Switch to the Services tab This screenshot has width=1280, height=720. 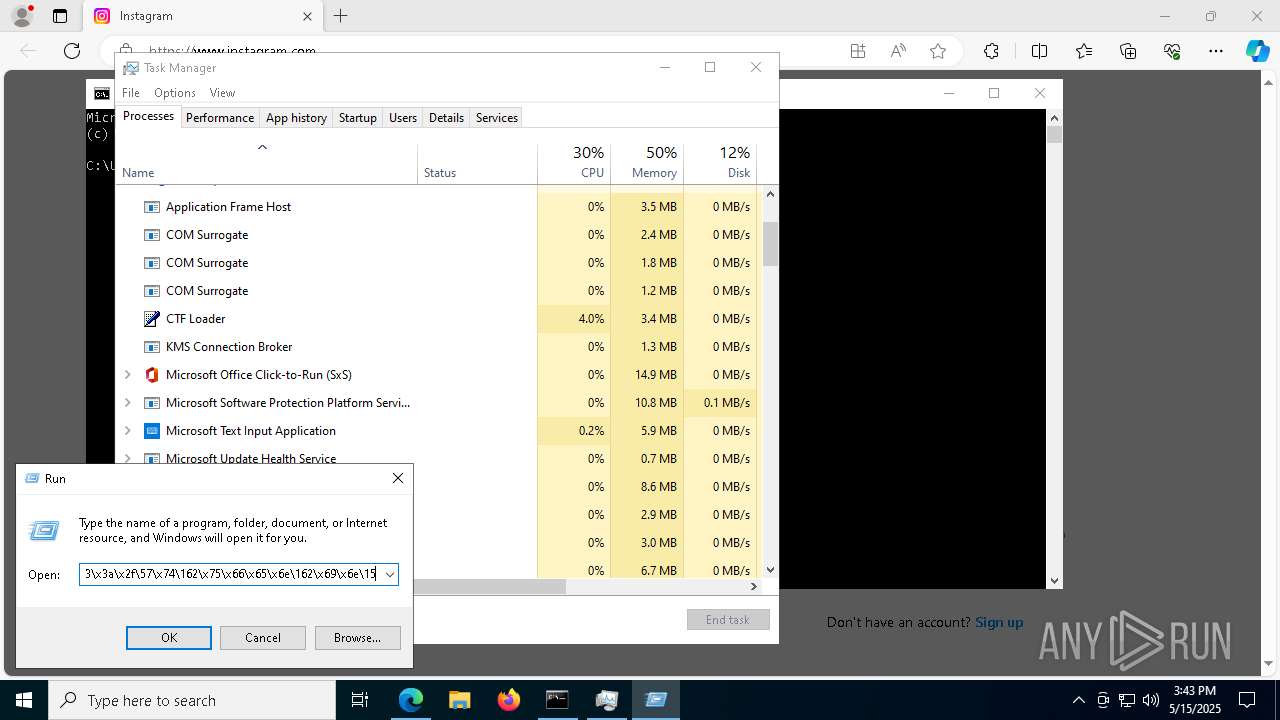click(497, 118)
